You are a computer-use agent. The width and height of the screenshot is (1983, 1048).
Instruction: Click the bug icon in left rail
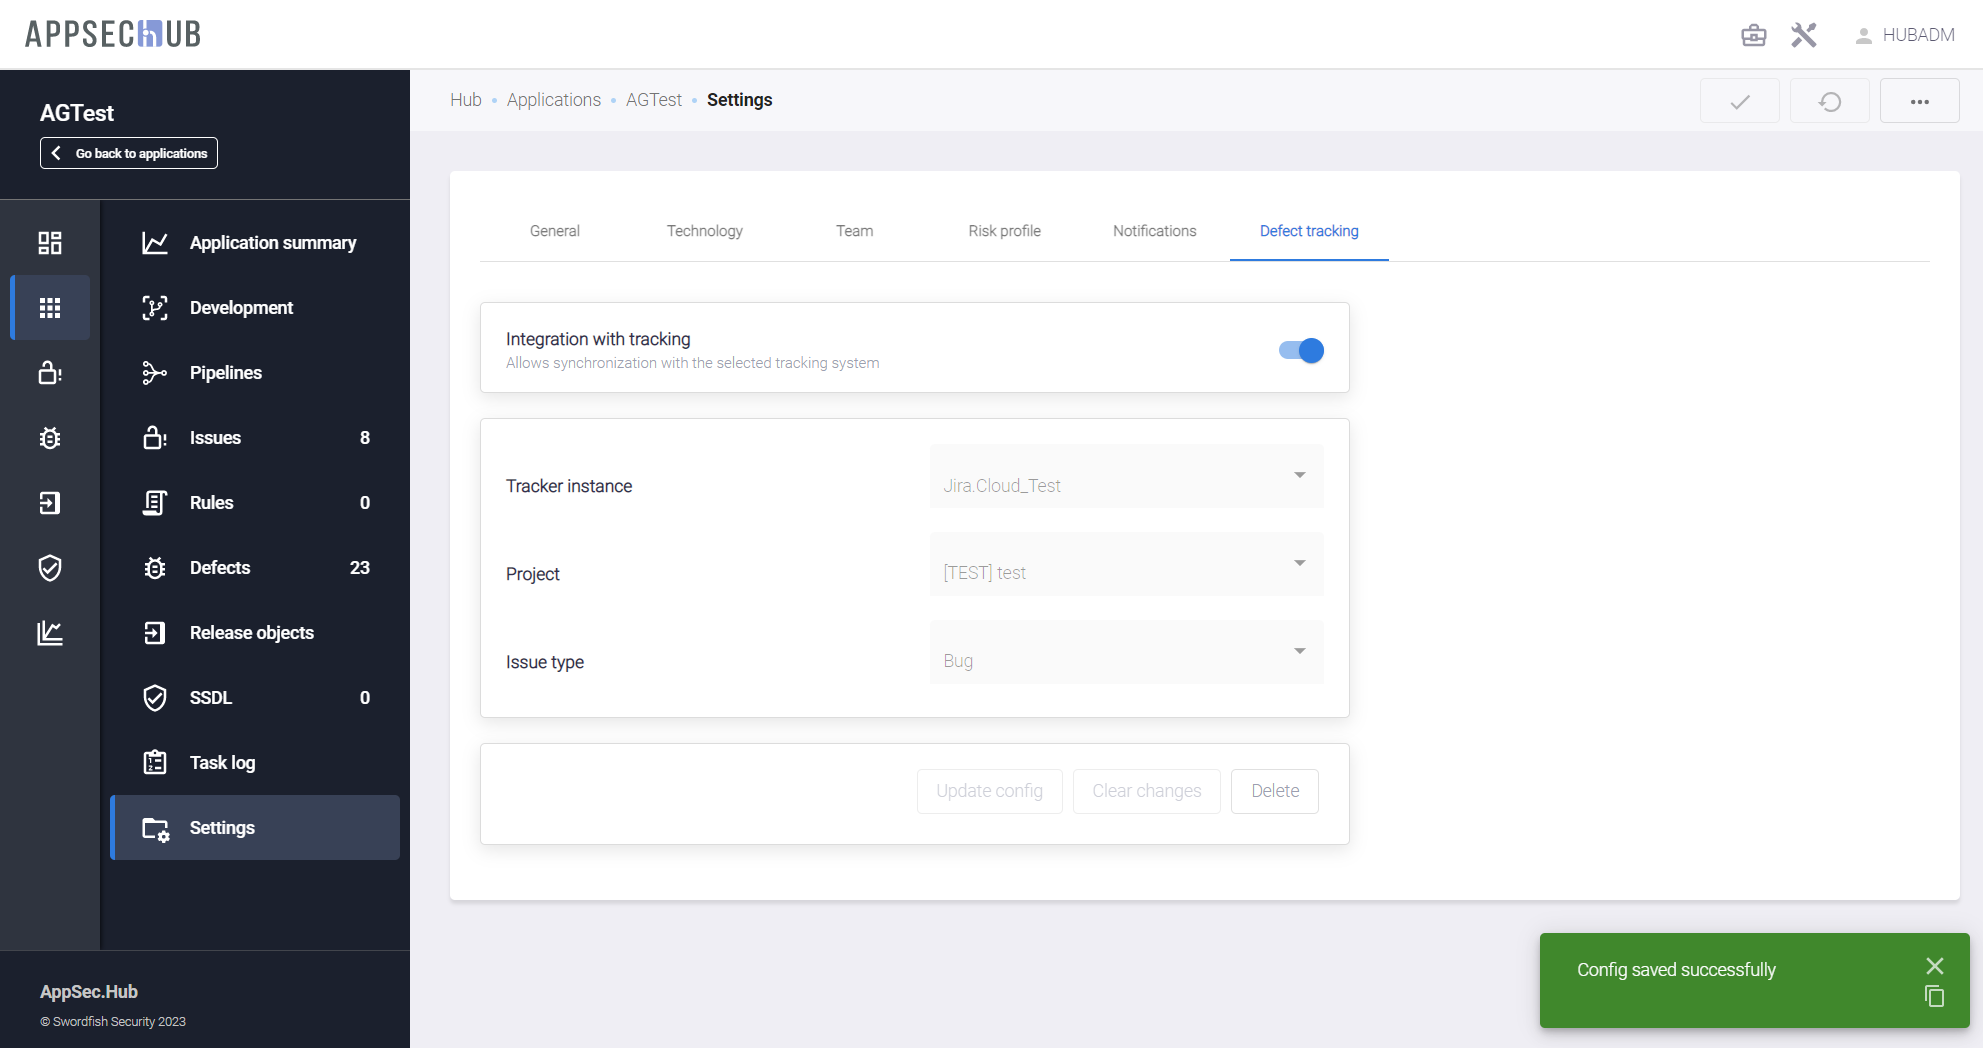50,438
